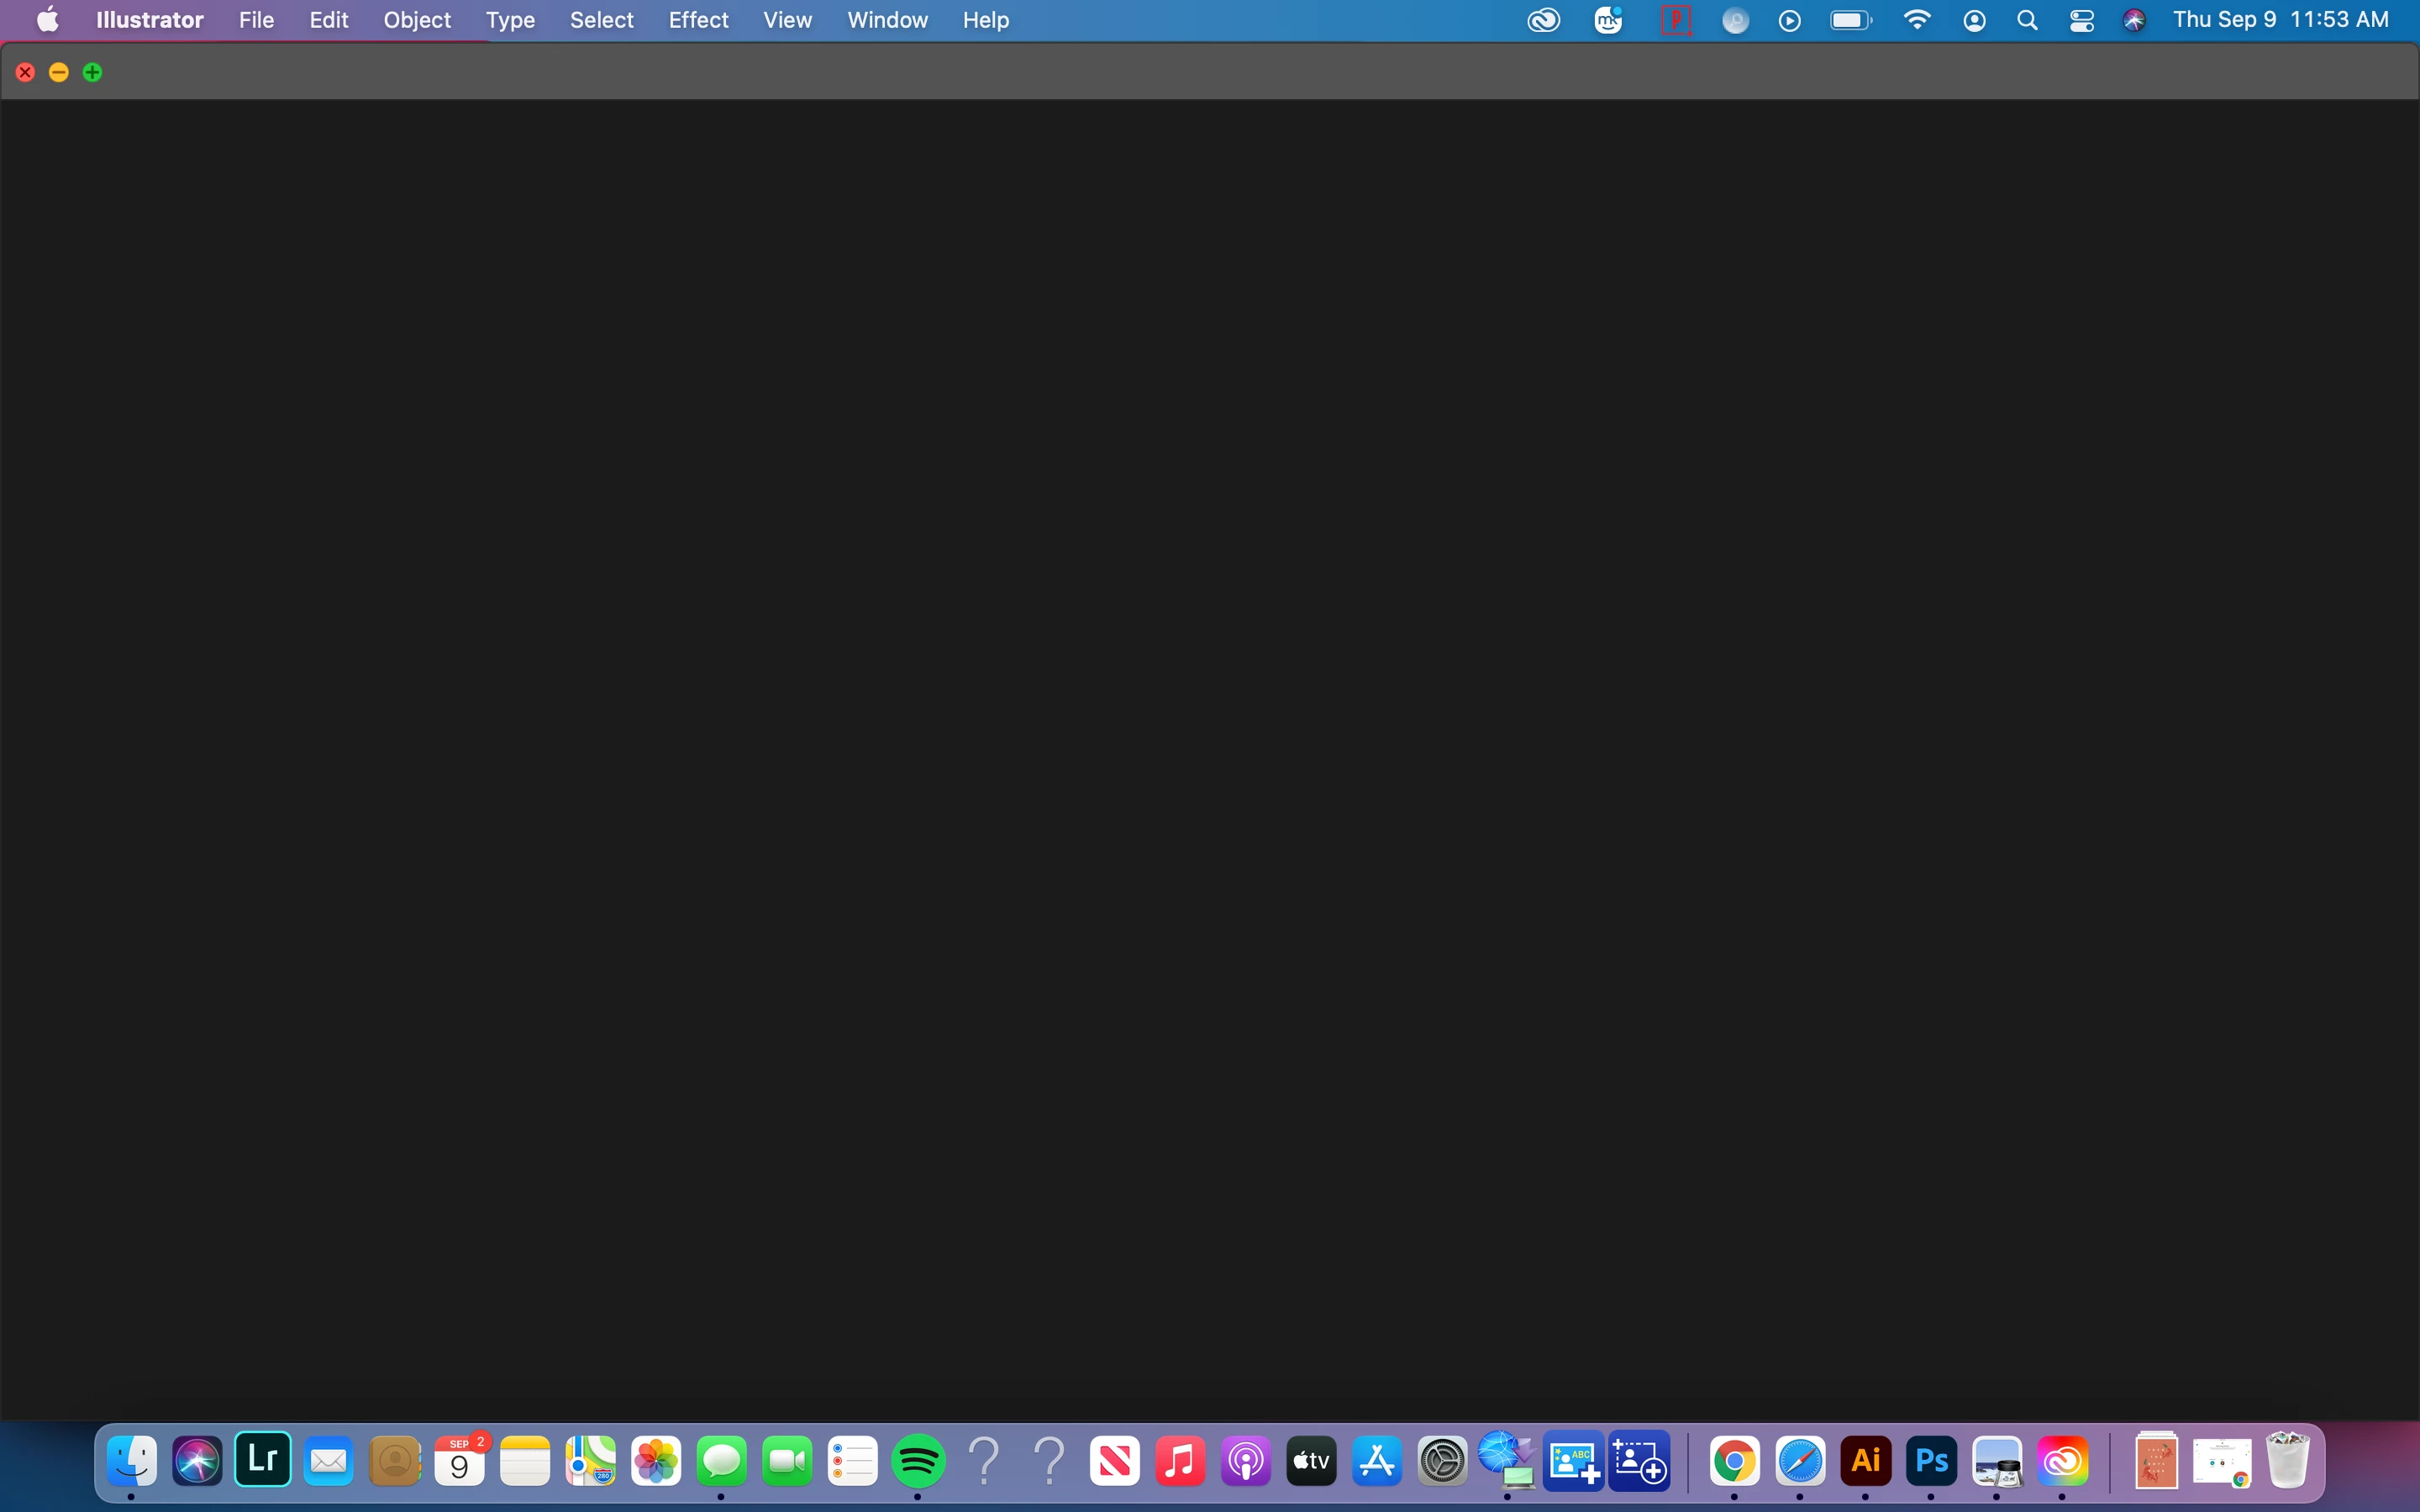The height and width of the screenshot is (1512, 2420).
Task: Open Creative Cloud menu bar icon
Action: point(1543,20)
